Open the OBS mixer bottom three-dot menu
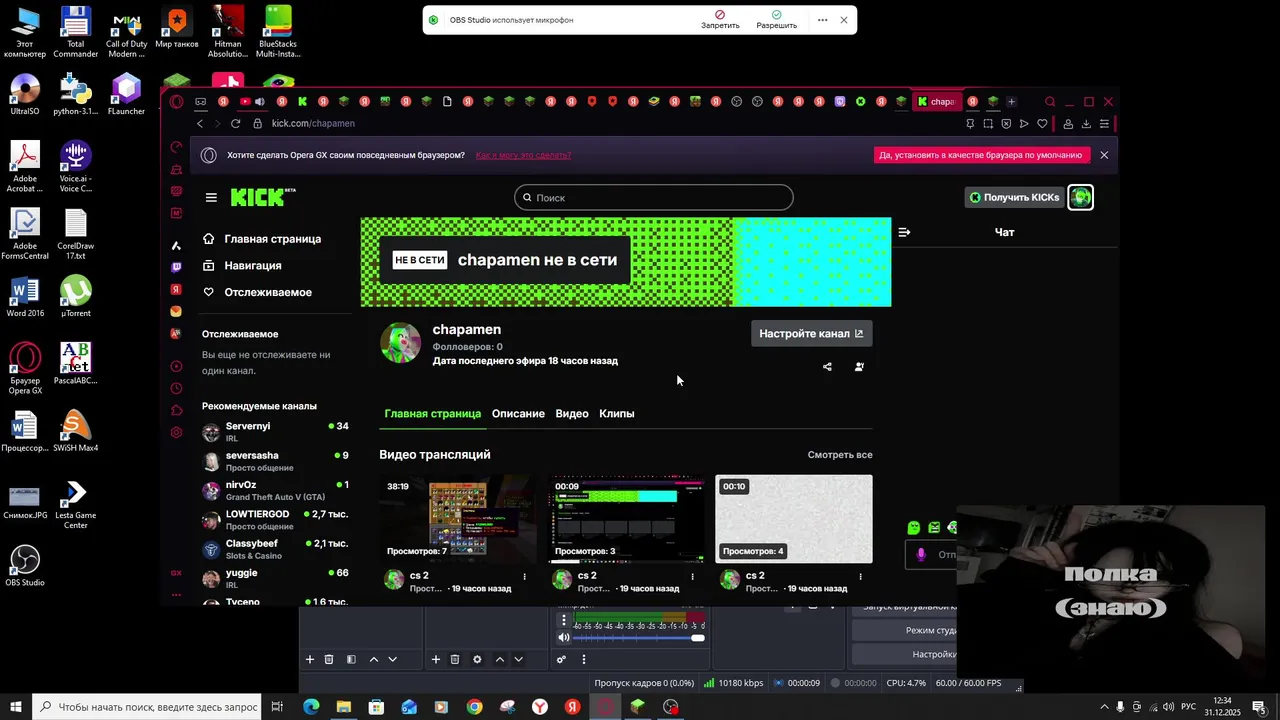1280x720 pixels. coord(584,659)
